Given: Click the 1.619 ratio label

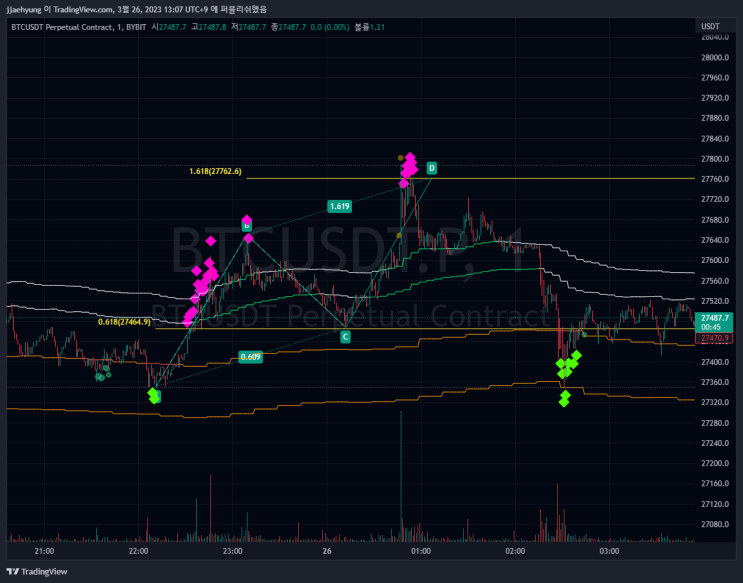Looking at the screenshot, I should point(339,206).
